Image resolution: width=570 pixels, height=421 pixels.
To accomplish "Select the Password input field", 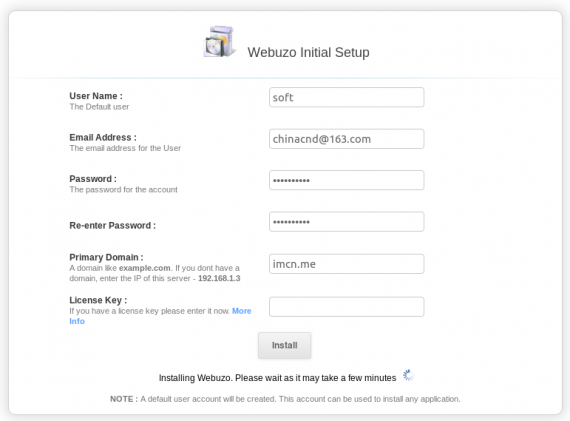I will coord(346,180).
